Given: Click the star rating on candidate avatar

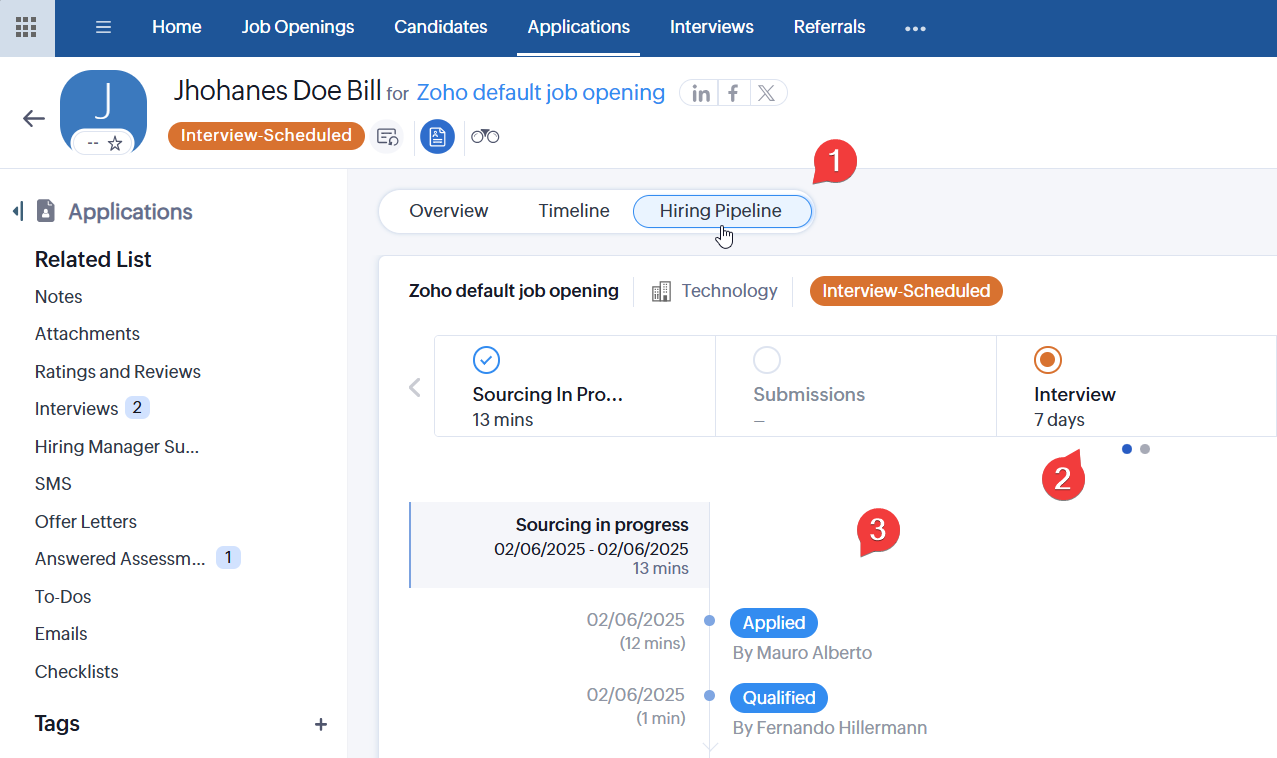Looking at the screenshot, I should click(x=115, y=143).
